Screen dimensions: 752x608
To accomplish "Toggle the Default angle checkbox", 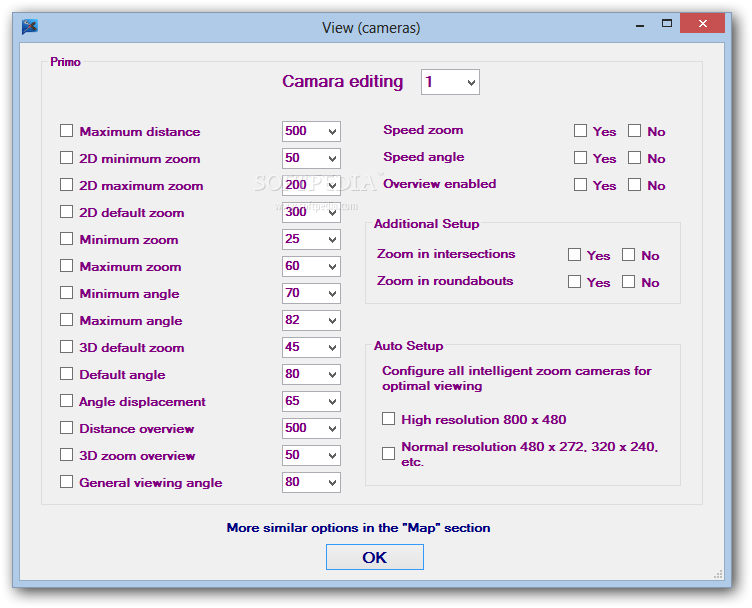I will 66,374.
